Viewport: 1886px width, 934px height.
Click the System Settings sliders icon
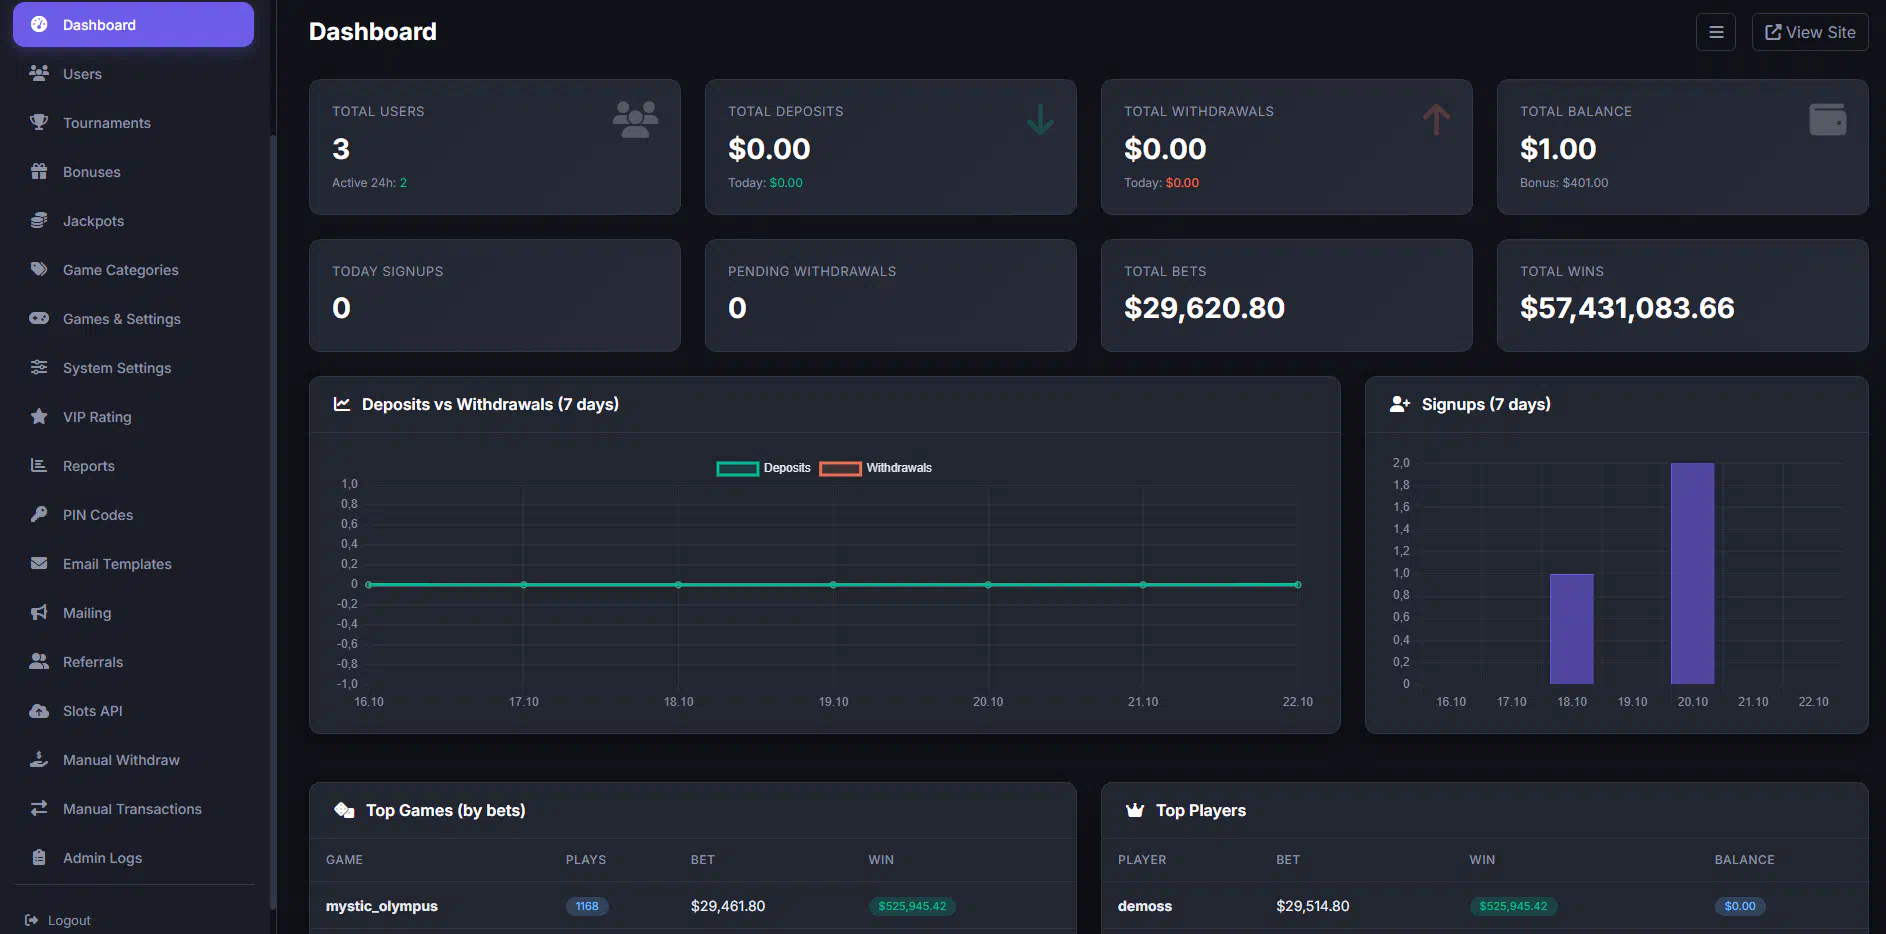tap(39, 367)
